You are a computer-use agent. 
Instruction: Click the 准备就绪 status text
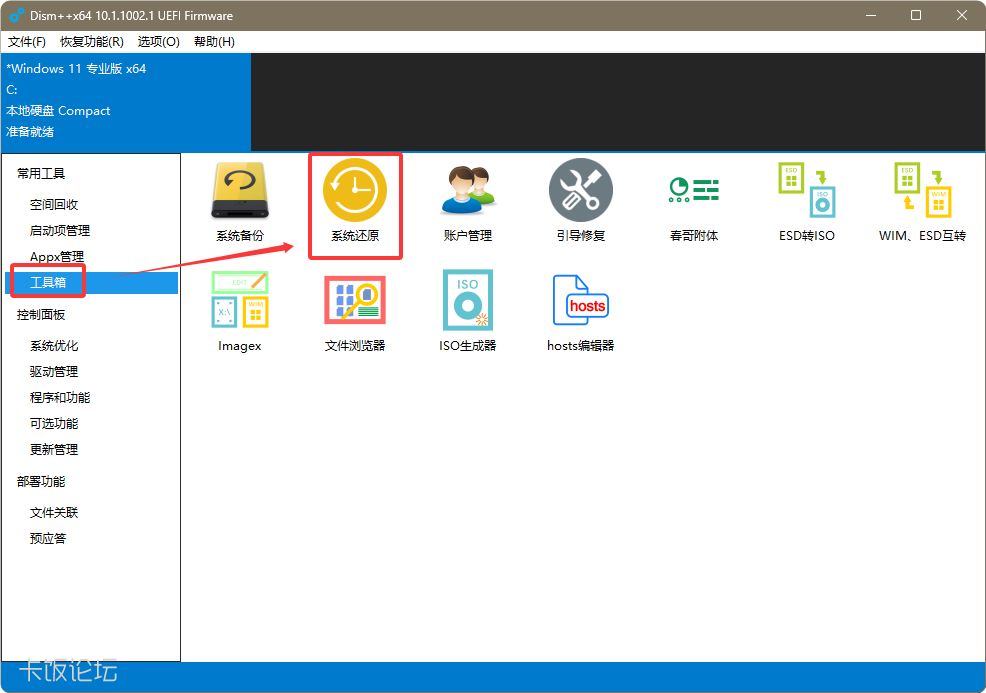[x=30, y=131]
